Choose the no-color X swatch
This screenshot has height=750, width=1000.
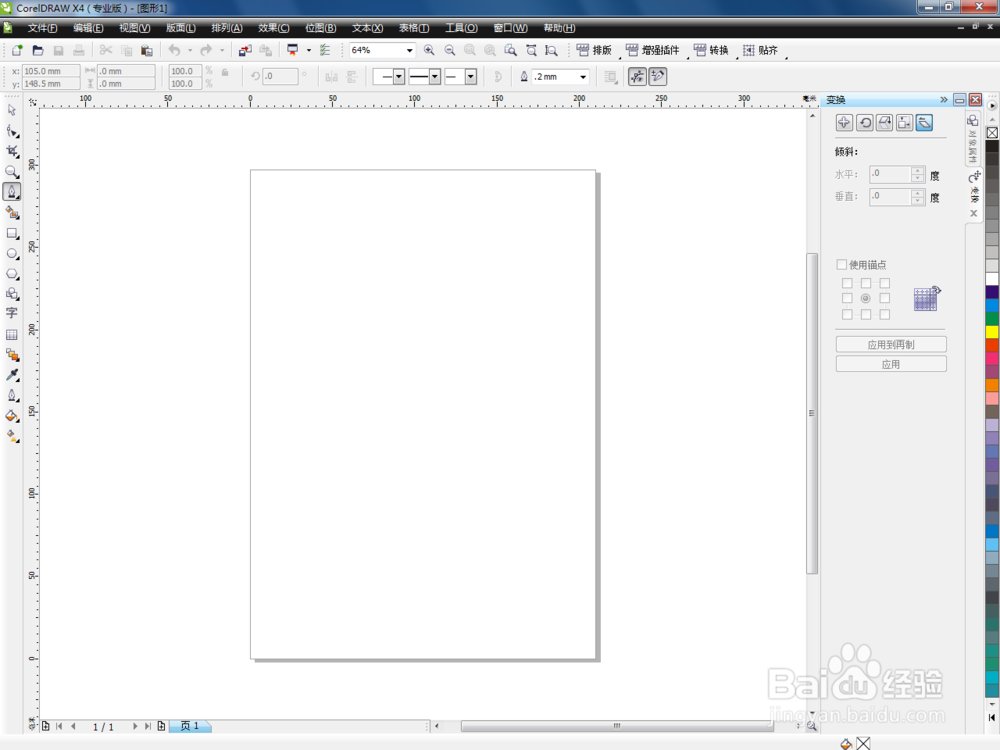click(x=992, y=133)
